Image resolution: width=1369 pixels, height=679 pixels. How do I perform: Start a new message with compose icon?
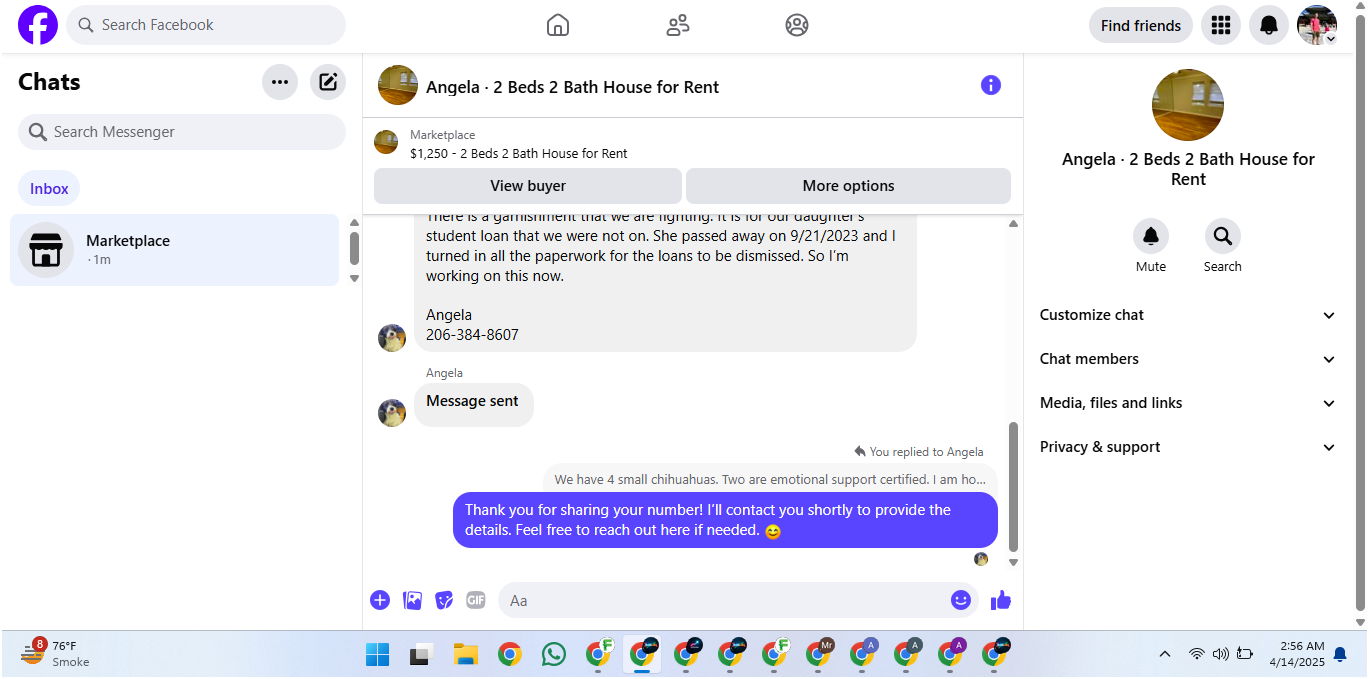[328, 82]
